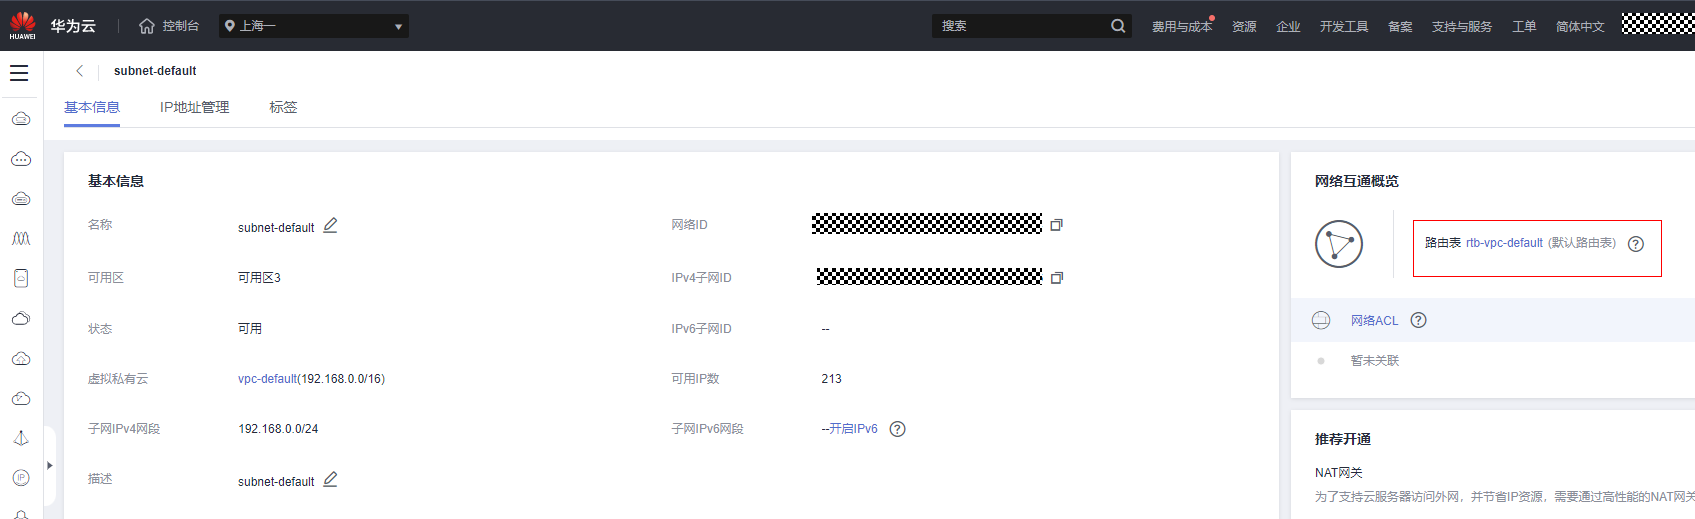Copy the network ID with the copy icon
The height and width of the screenshot is (519, 1695).
tap(1056, 225)
